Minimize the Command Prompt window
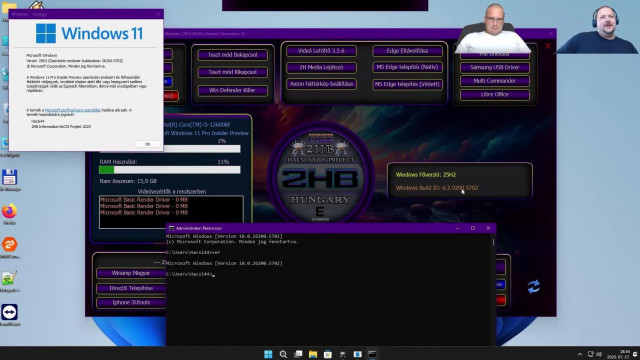The image size is (640, 360). pos(458,228)
